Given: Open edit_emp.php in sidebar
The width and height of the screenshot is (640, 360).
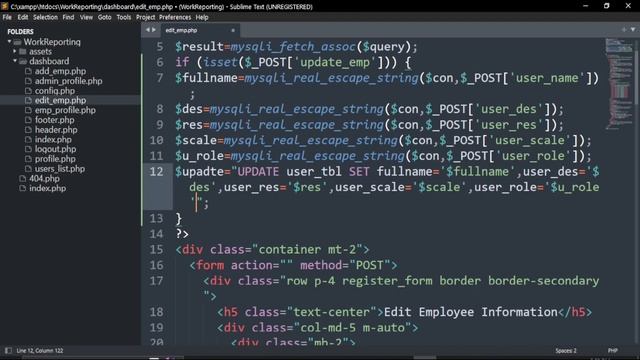Looking at the screenshot, I should (x=60, y=100).
